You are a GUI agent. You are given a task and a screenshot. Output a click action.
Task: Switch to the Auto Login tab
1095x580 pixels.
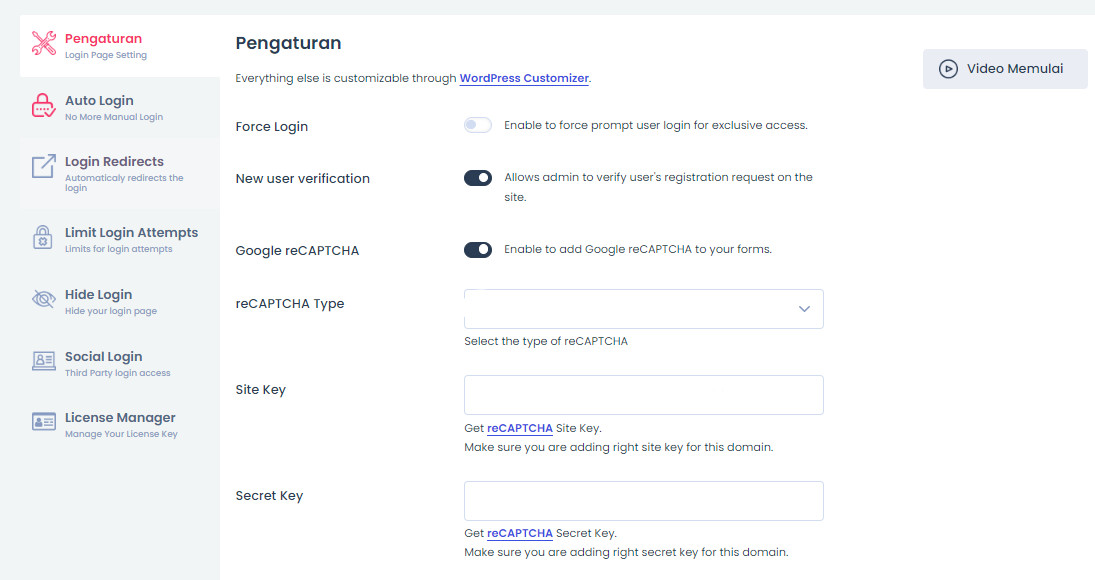click(99, 101)
